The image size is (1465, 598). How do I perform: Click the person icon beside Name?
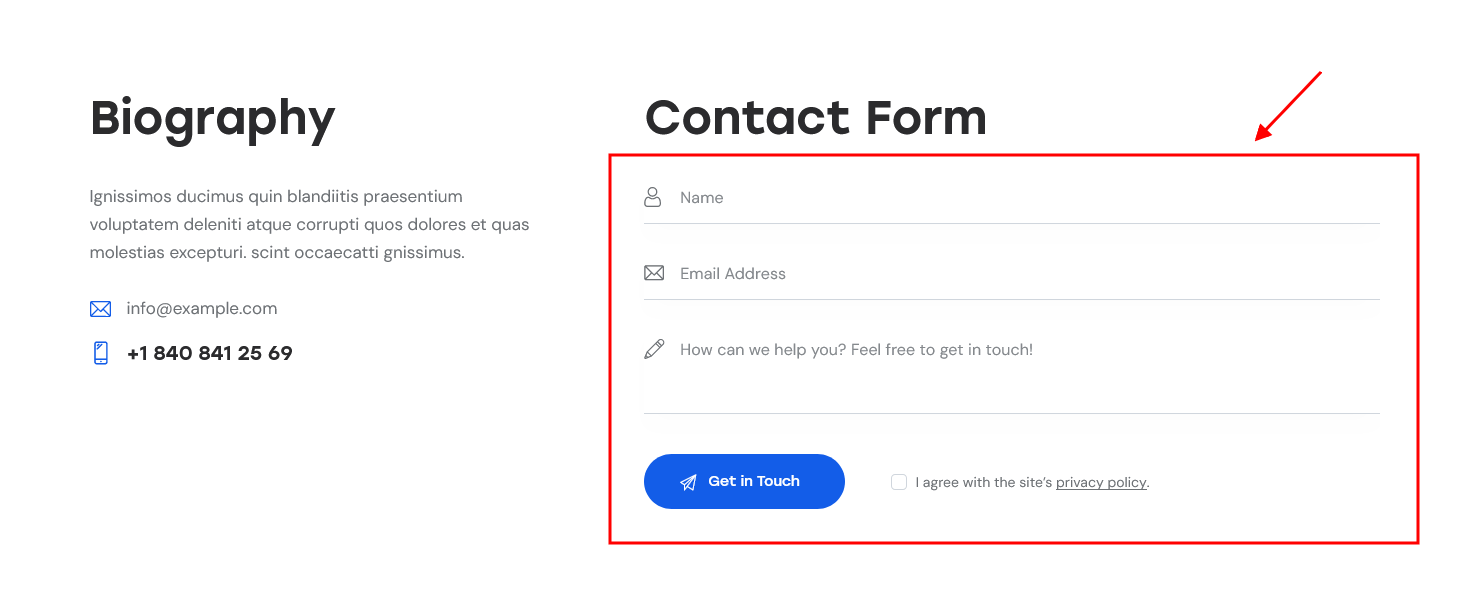[x=653, y=197]
